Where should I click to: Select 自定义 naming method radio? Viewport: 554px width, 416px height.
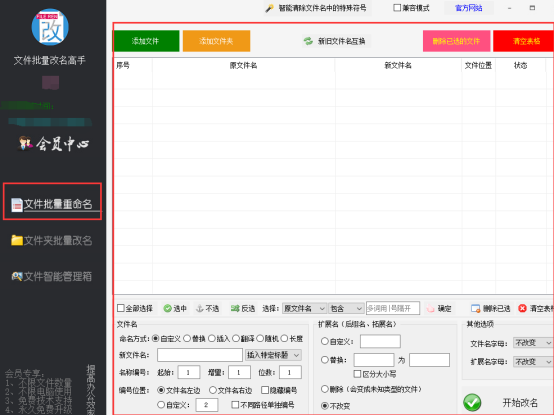coord(155,339)
